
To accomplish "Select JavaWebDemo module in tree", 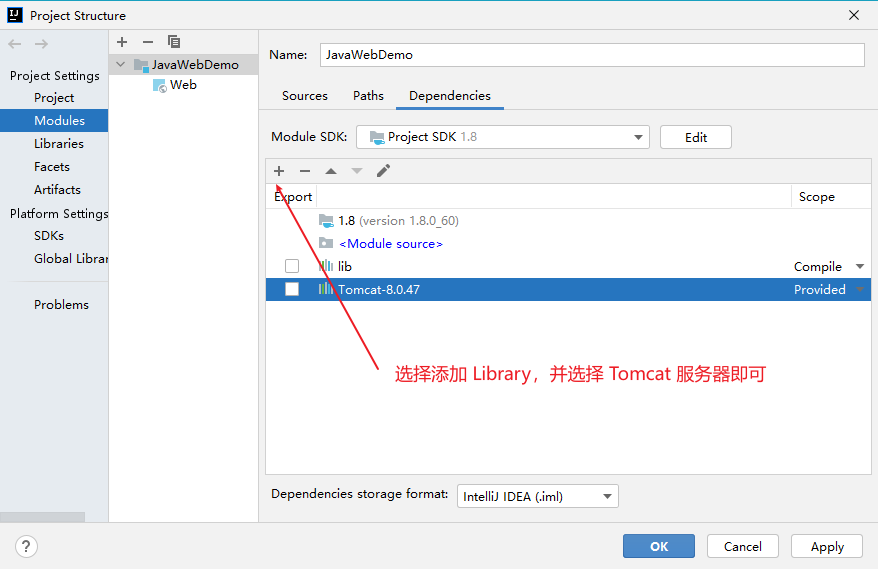I will pos(183,64).
